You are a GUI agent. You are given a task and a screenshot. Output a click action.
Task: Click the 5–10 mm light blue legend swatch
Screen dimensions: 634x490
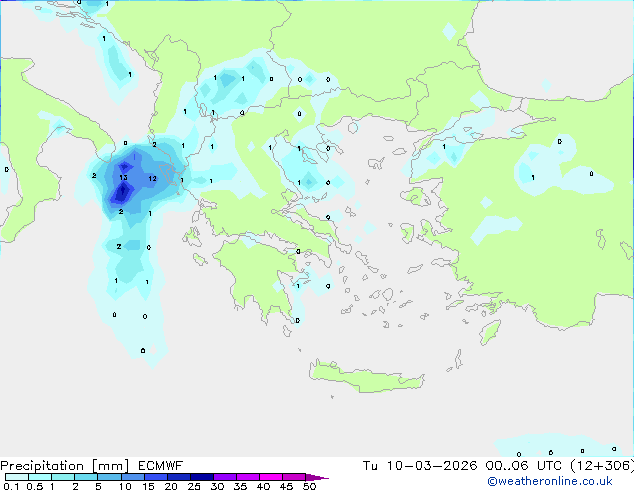click(x=109, y=477)
